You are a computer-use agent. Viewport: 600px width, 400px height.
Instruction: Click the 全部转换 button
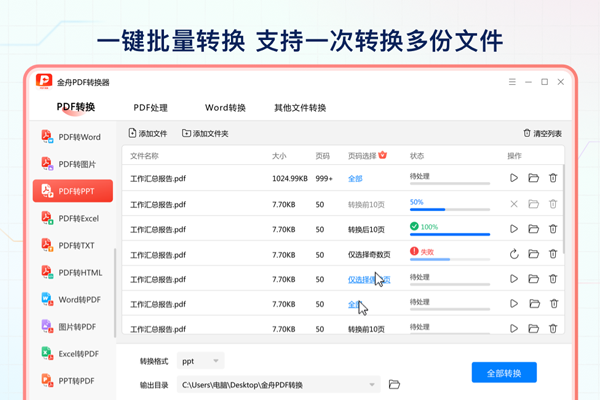pyautogui.click(x=504, y=372)
